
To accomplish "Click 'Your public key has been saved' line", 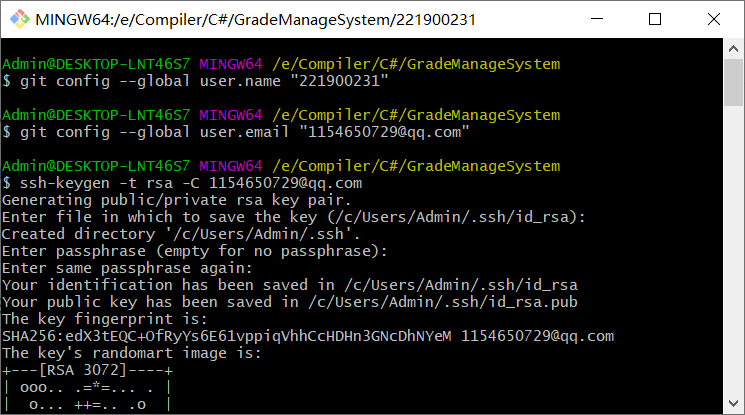I will click(290, 302).
